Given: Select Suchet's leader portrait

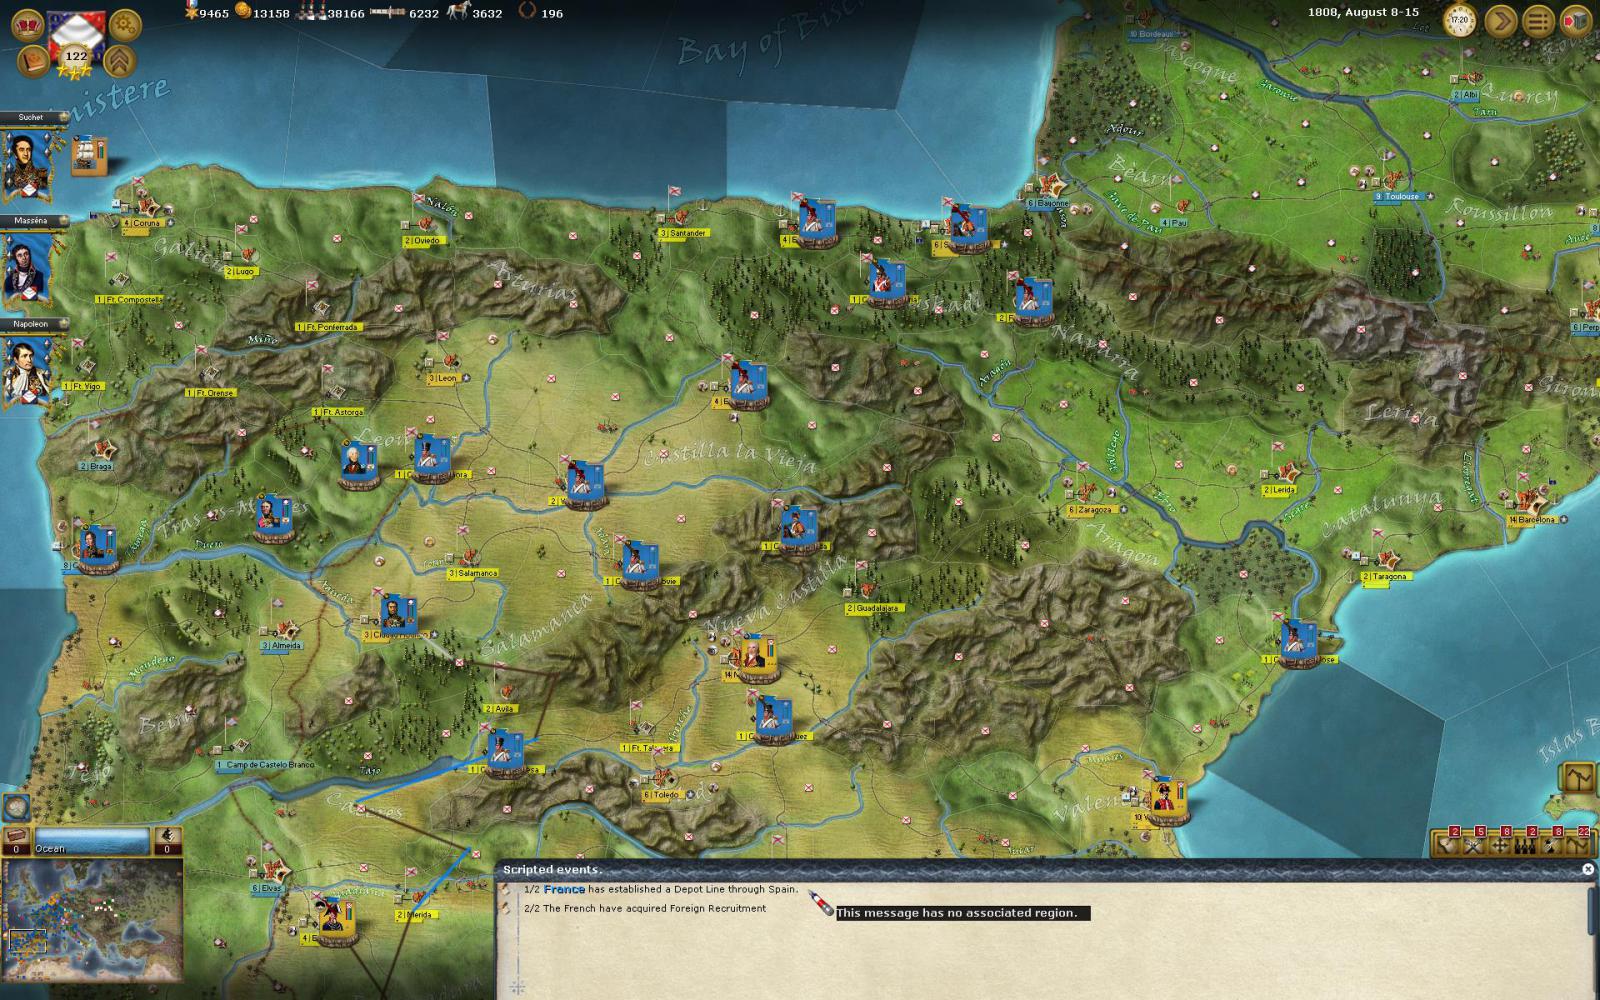Looking at the screenshot, I should 28,165.
